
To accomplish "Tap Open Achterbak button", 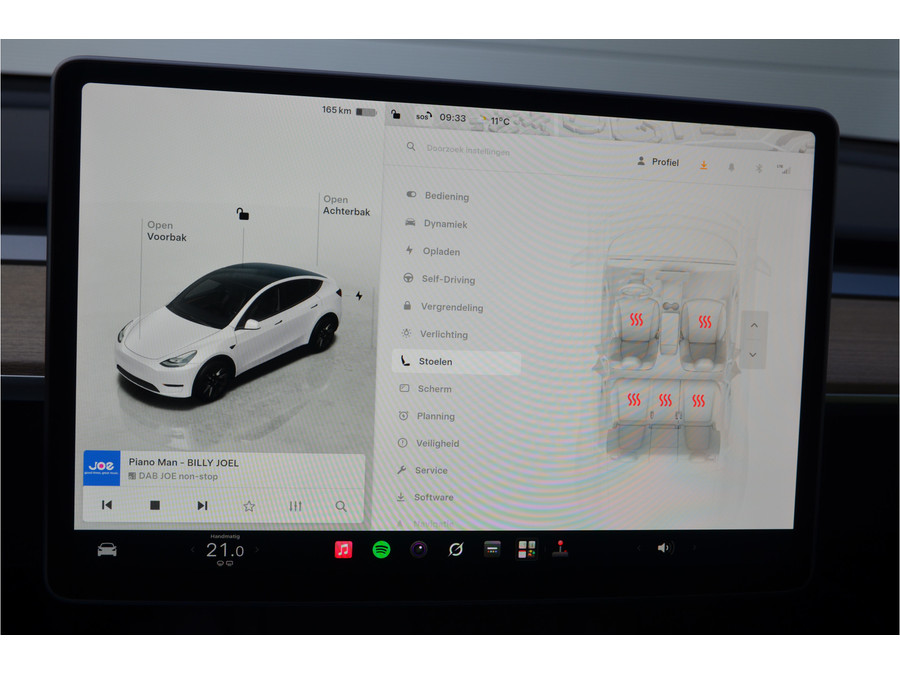I will point(346,205).
